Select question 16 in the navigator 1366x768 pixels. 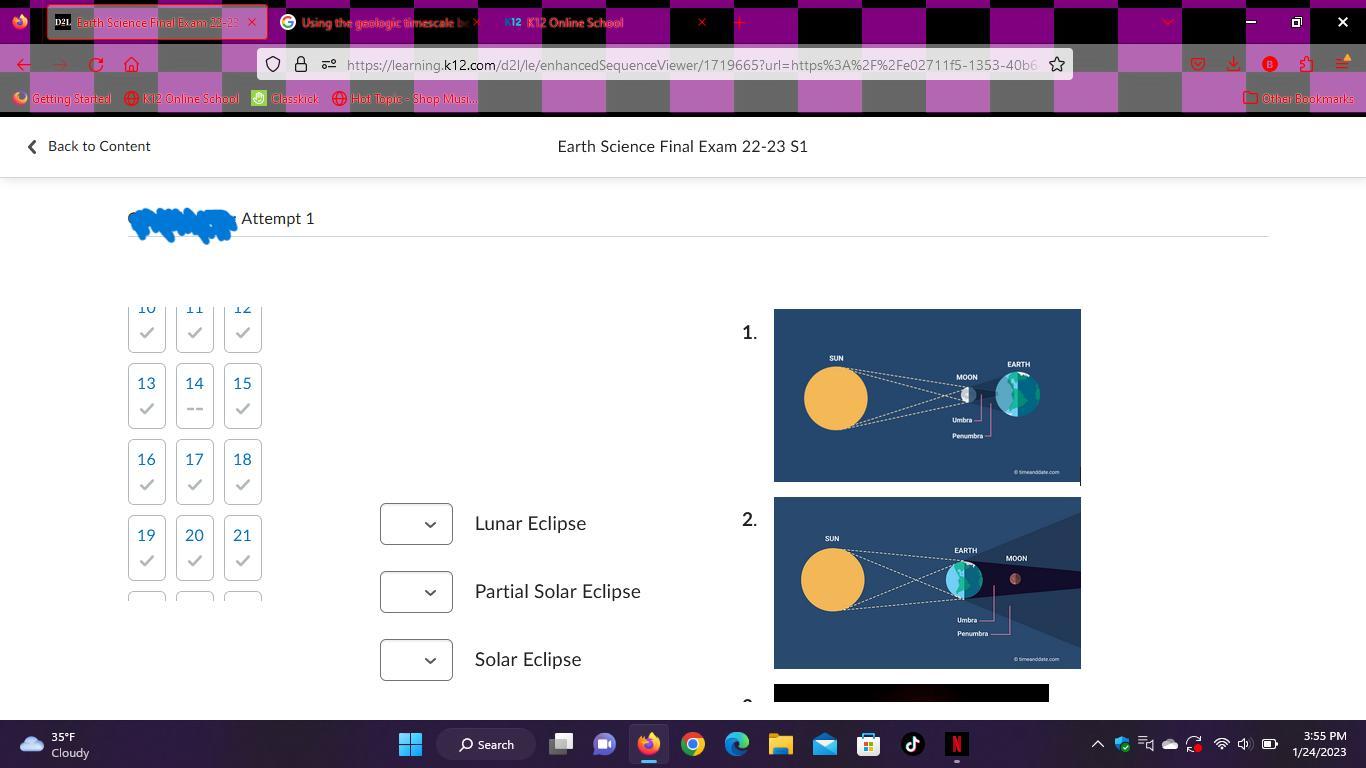(146, 471)
